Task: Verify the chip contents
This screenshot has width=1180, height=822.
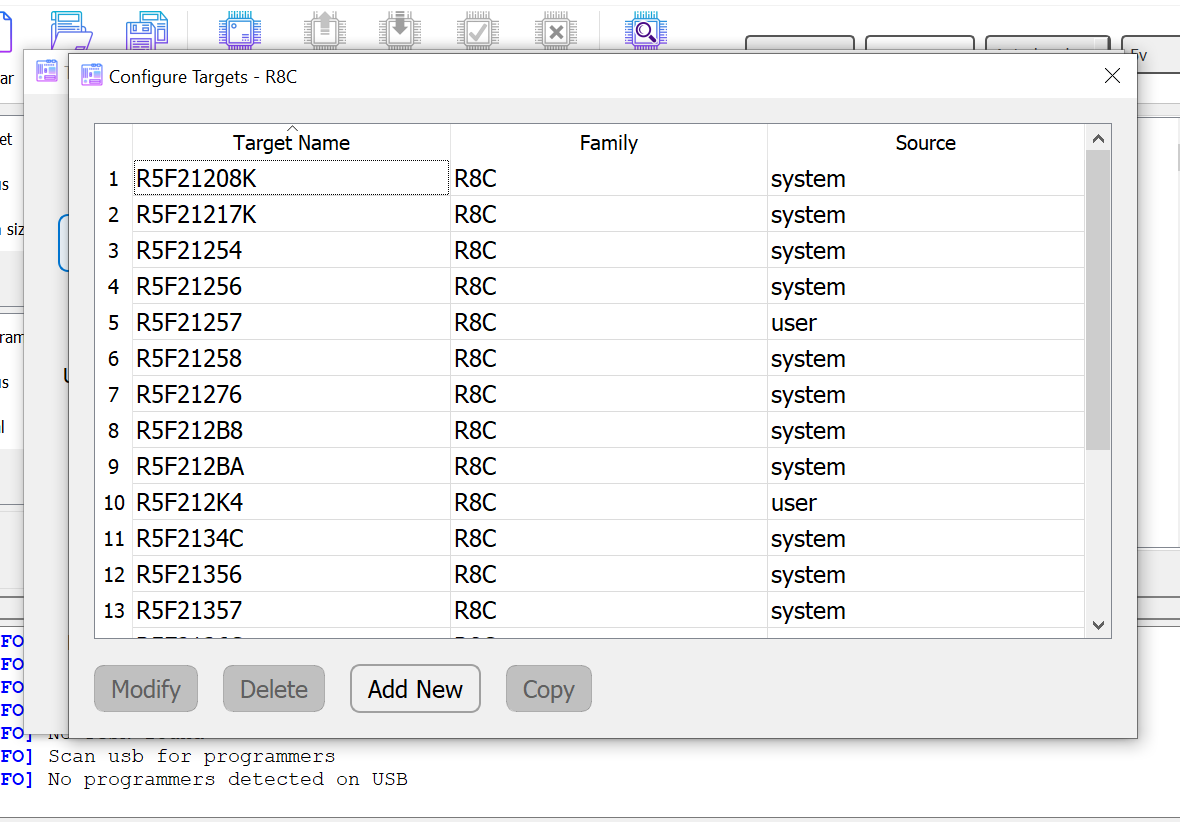Action: tap(477, 30)
